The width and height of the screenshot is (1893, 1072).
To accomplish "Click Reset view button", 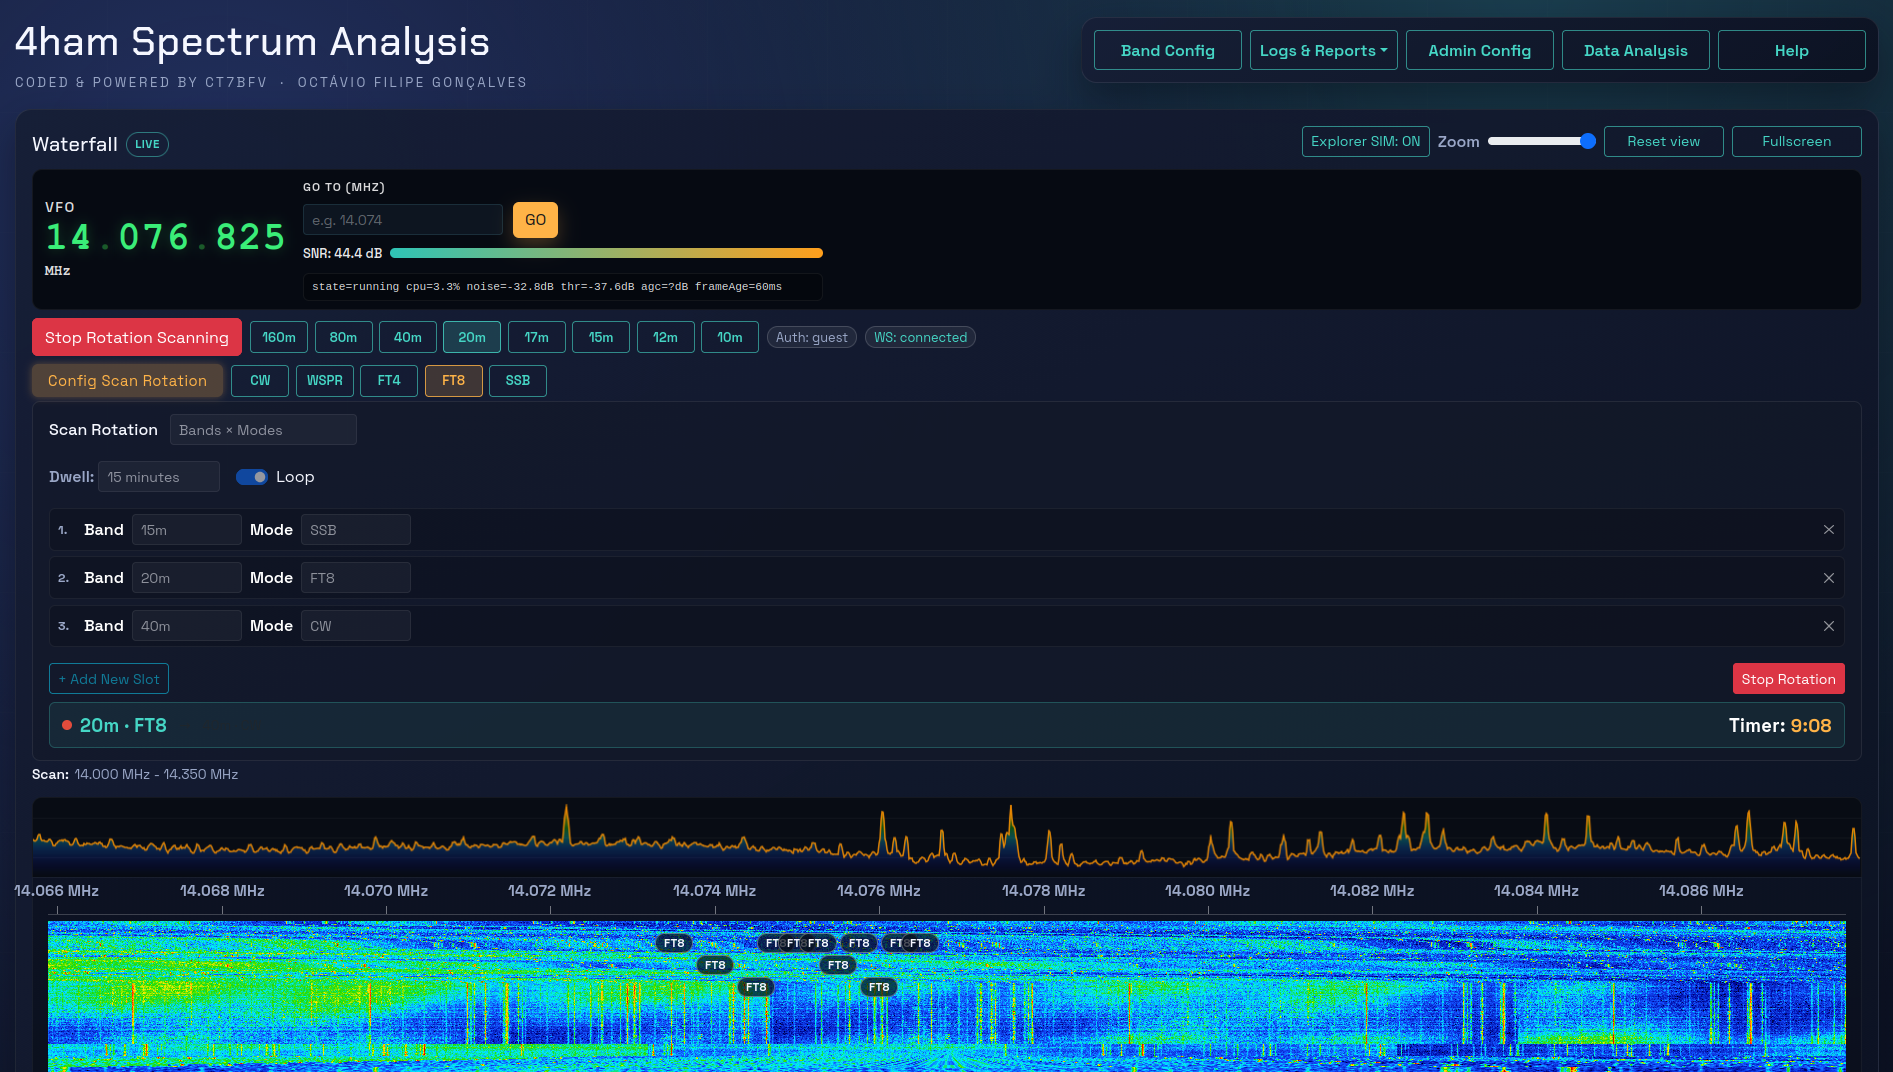I will coord(1664,141).
